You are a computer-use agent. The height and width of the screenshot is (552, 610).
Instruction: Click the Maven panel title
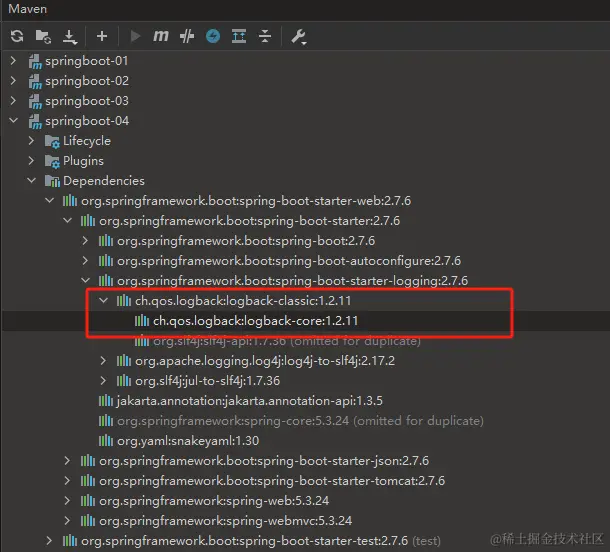(27, 9)
